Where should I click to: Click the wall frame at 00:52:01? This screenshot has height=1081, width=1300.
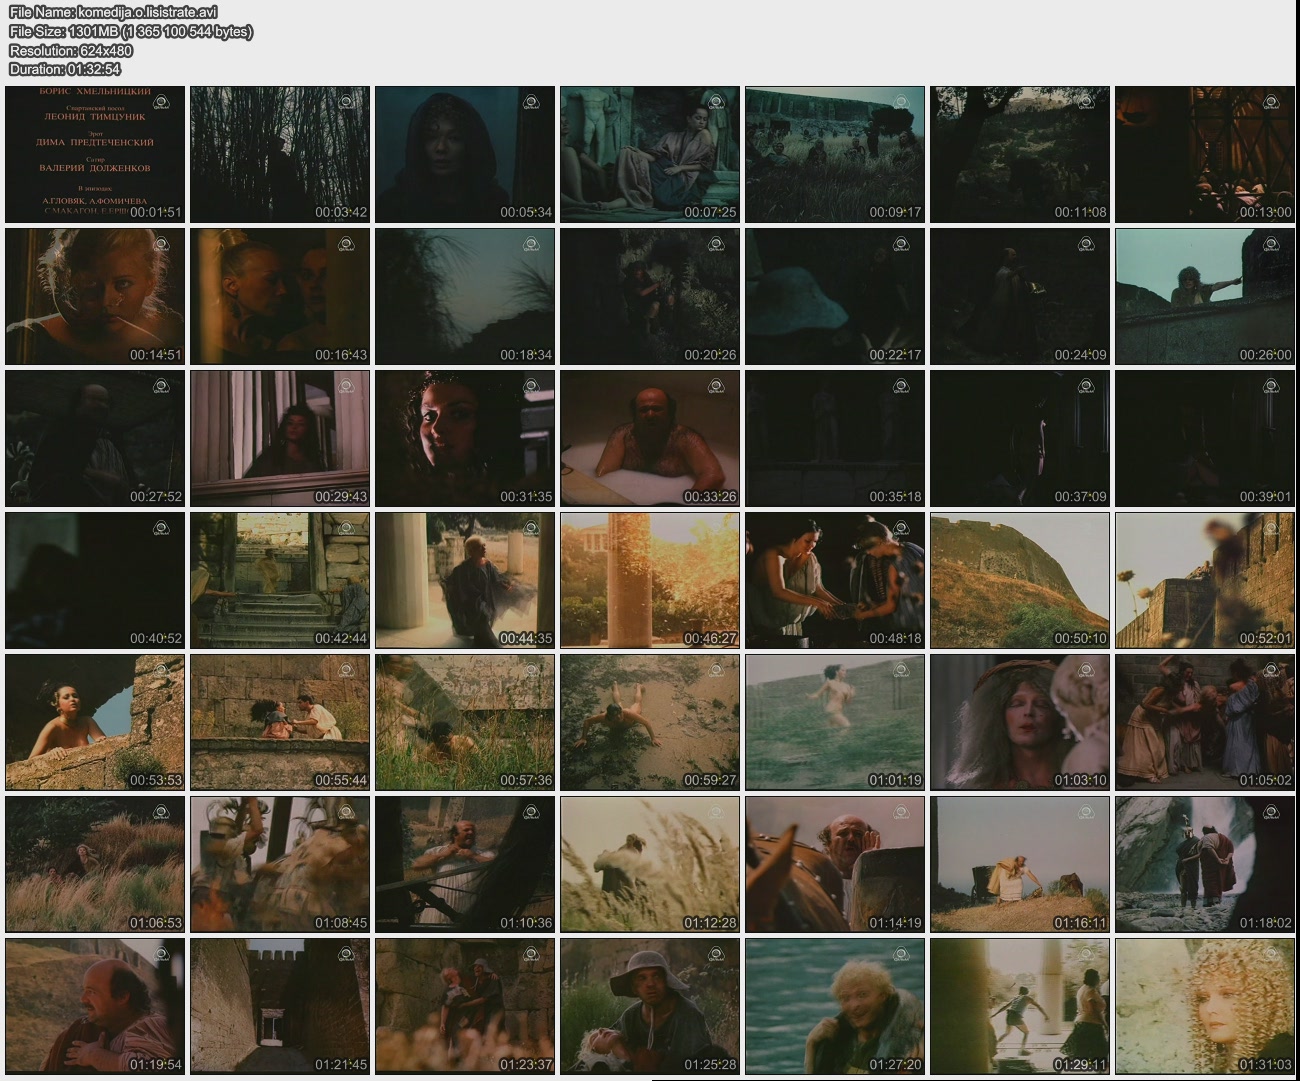pos(1205,580)
